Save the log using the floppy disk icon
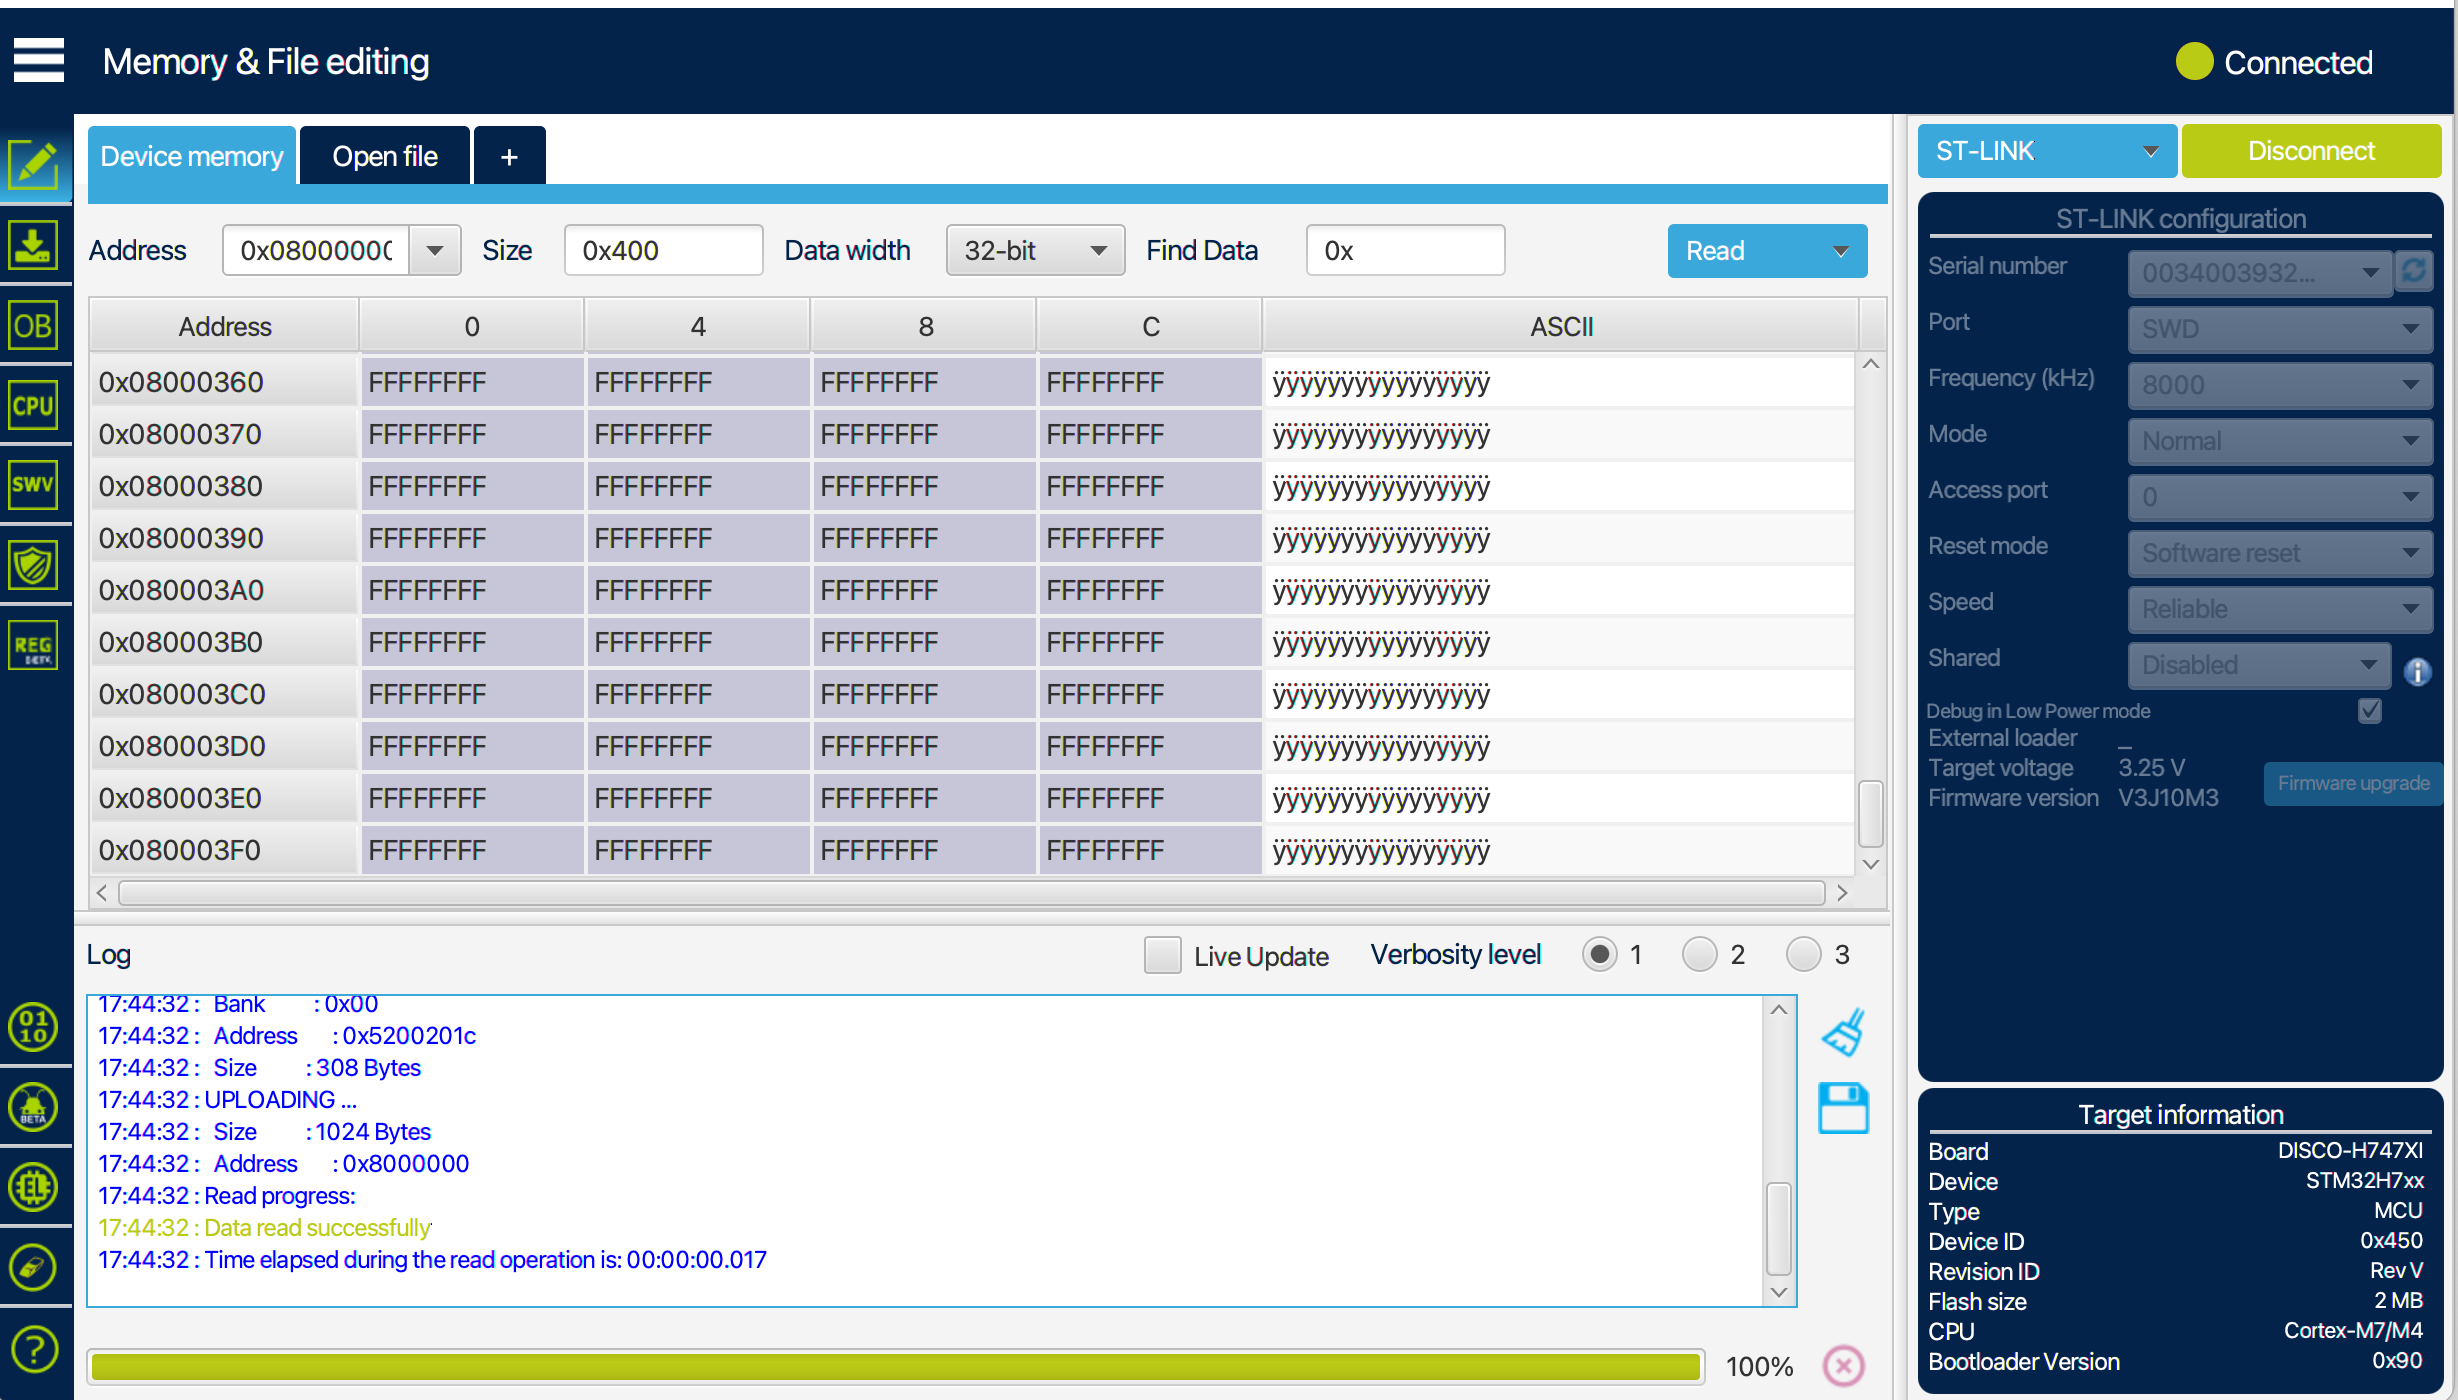Image resolution: width=2458 pixels, height=1400 pixels. [x=1842, y=1108]
